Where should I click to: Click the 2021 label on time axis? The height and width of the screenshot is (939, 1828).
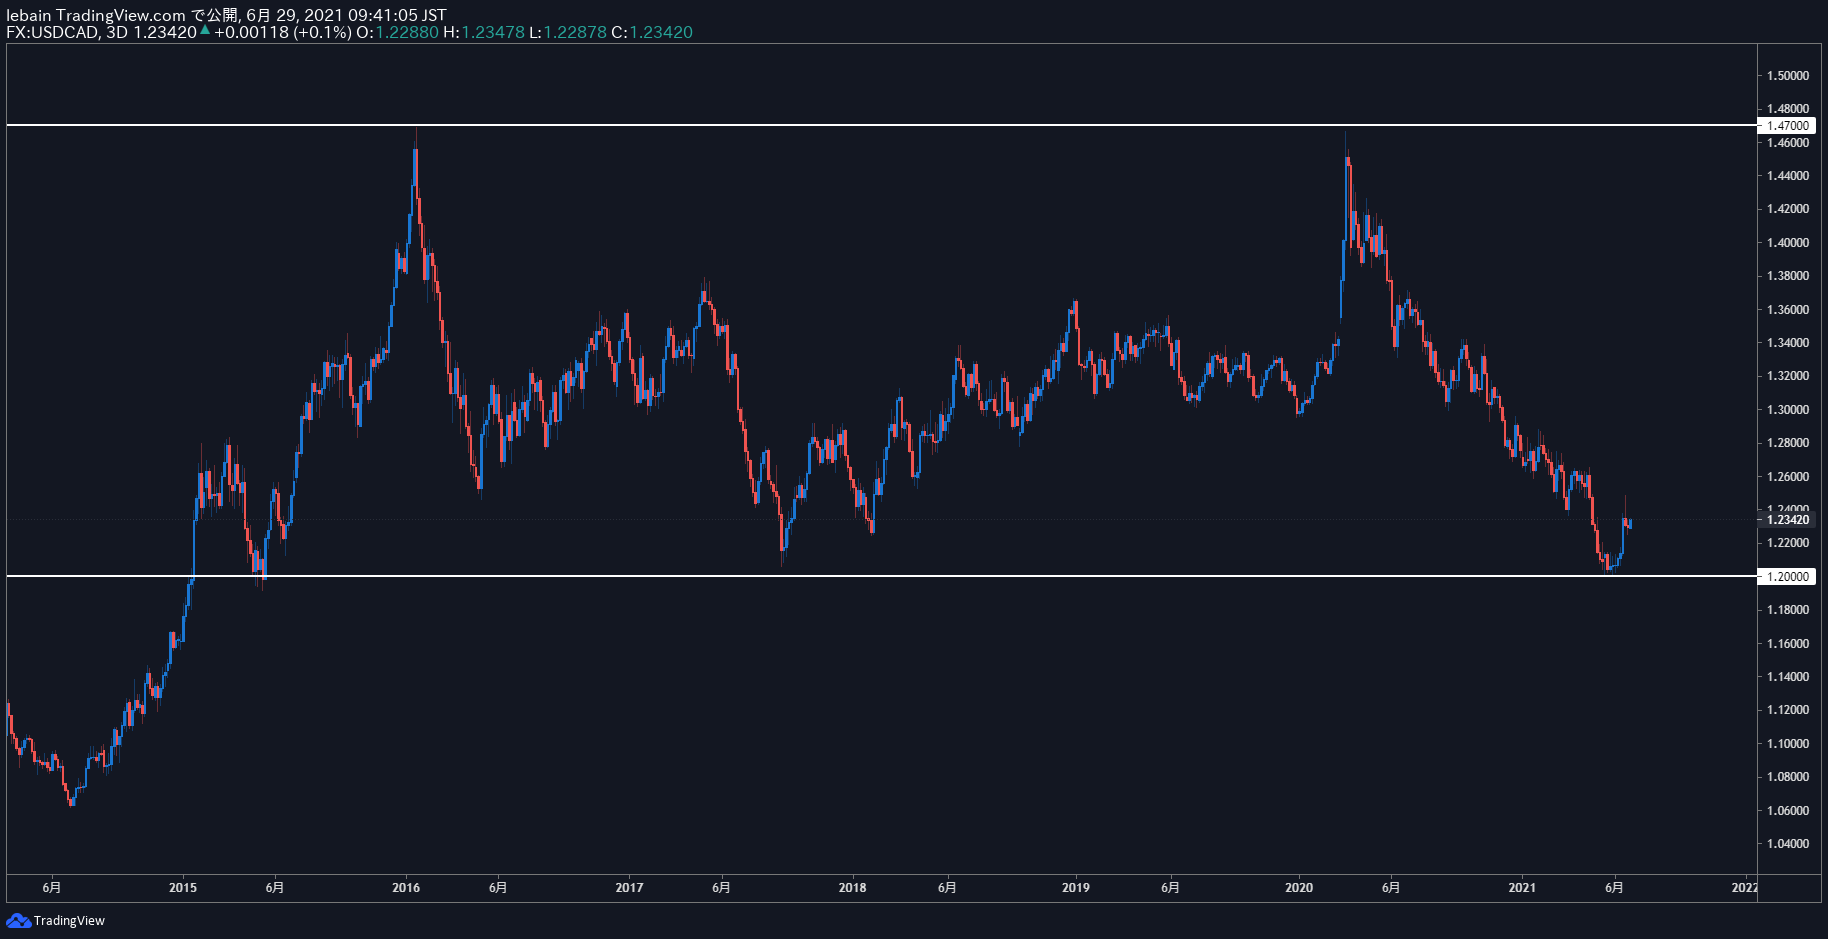tap(1522, 888)
